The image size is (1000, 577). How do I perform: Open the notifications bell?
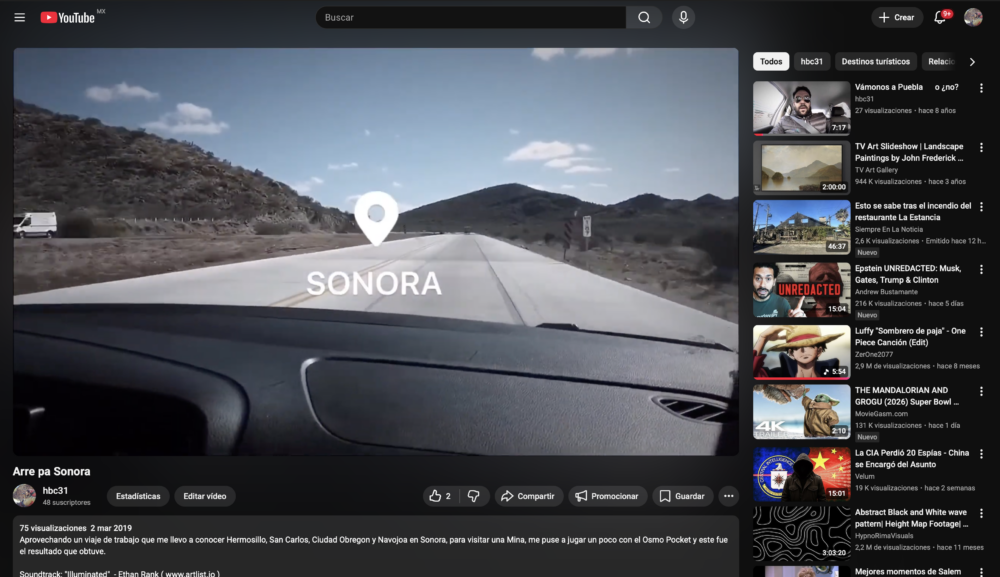point(940,17)
